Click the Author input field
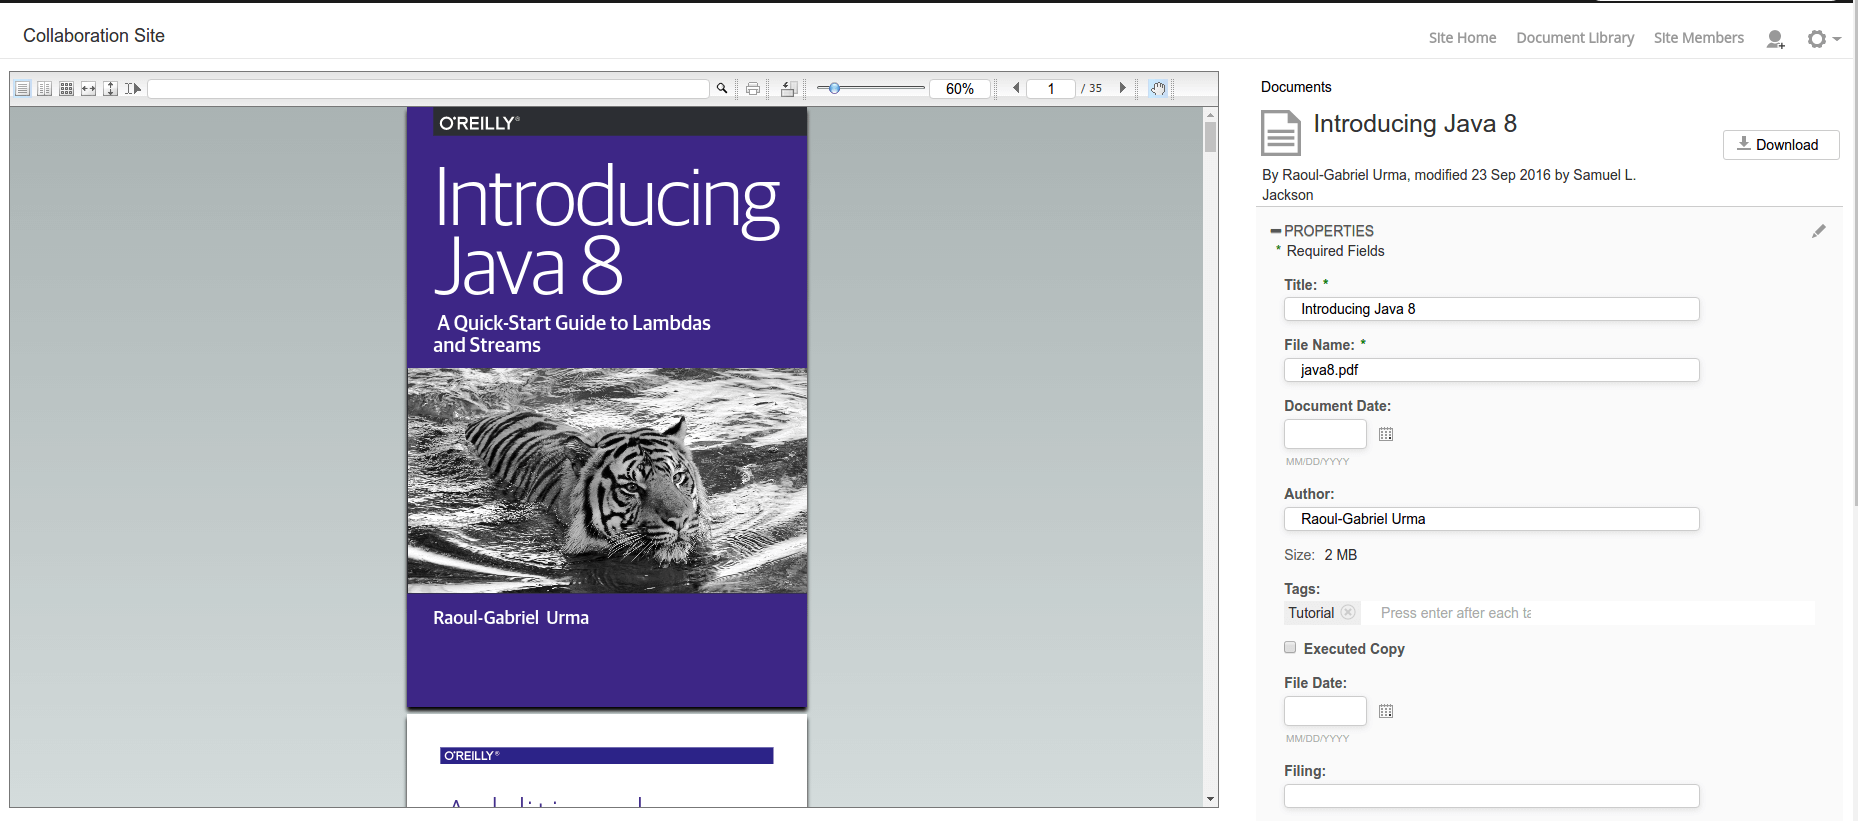The image size is (1858, 821). (1491, 519)
